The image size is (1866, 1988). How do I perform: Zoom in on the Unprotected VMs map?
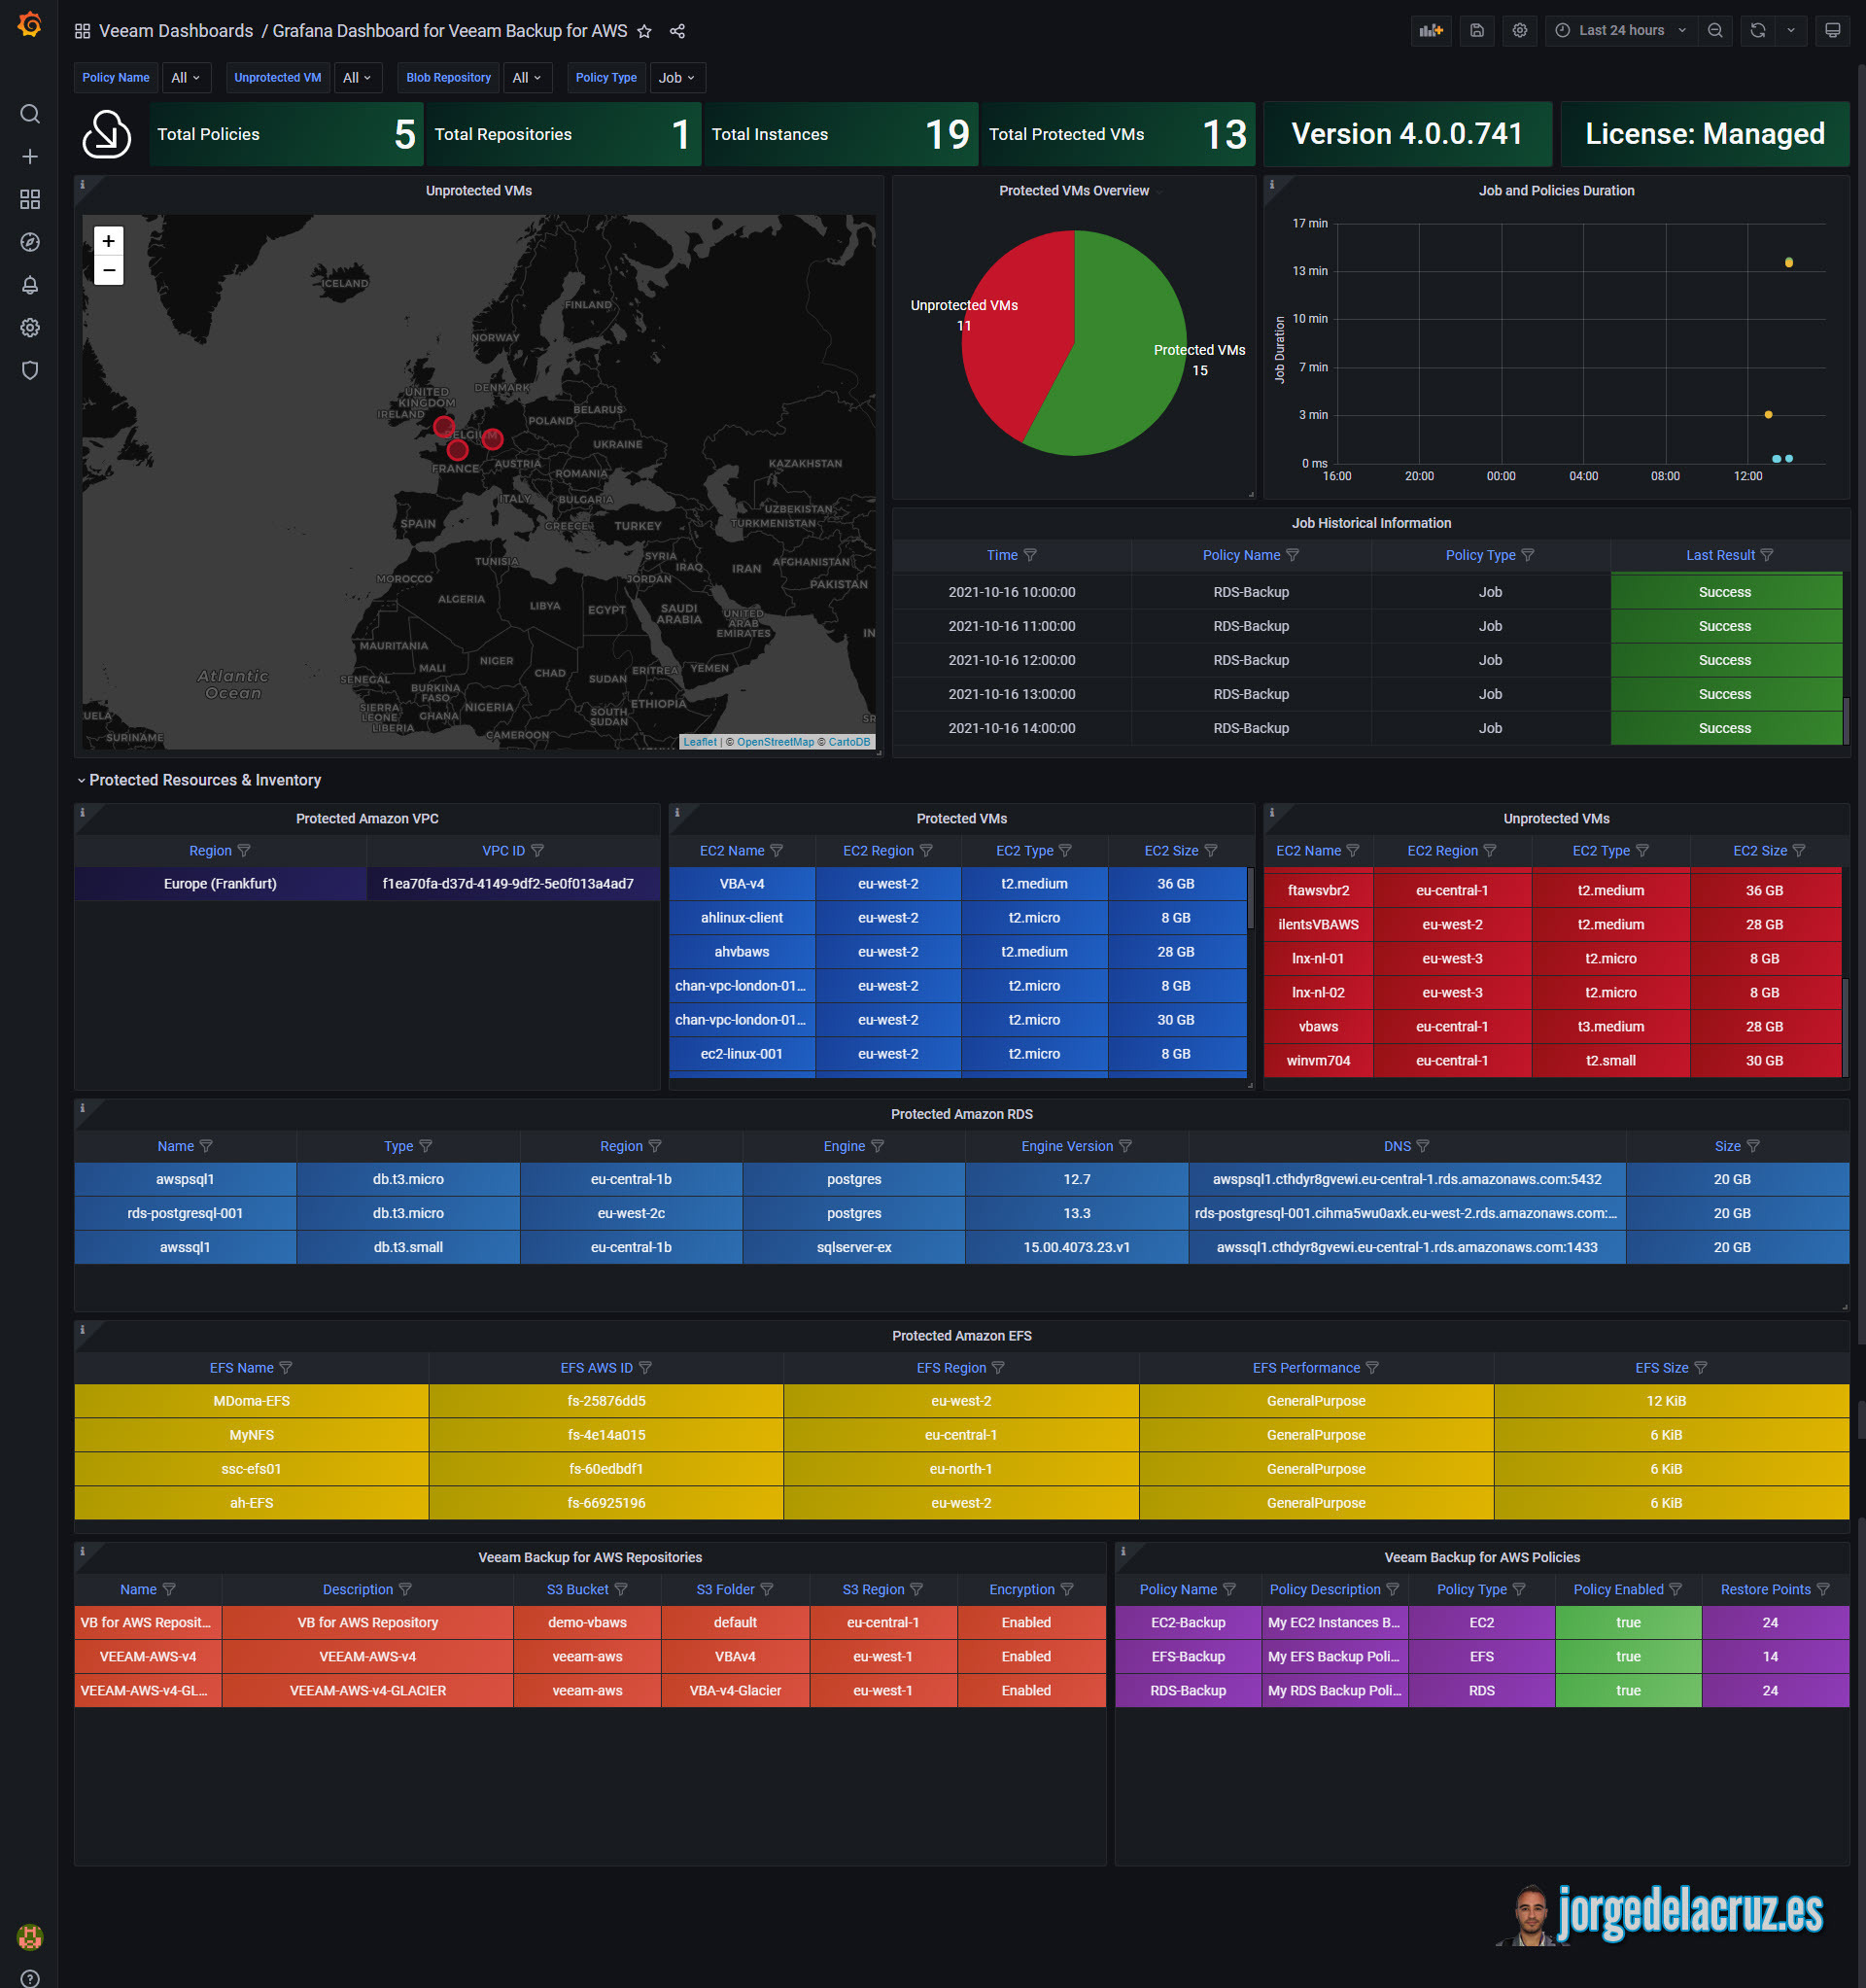[x=109, y=241]
